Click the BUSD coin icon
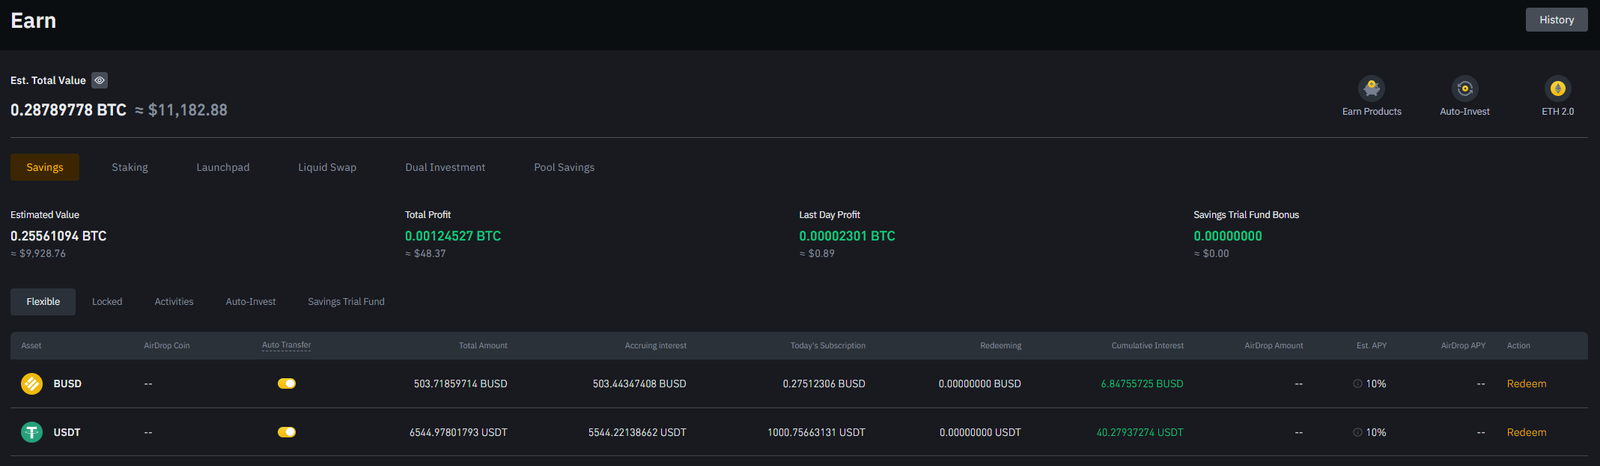This screenshot has width=1600, height=466. pos(32,384)
